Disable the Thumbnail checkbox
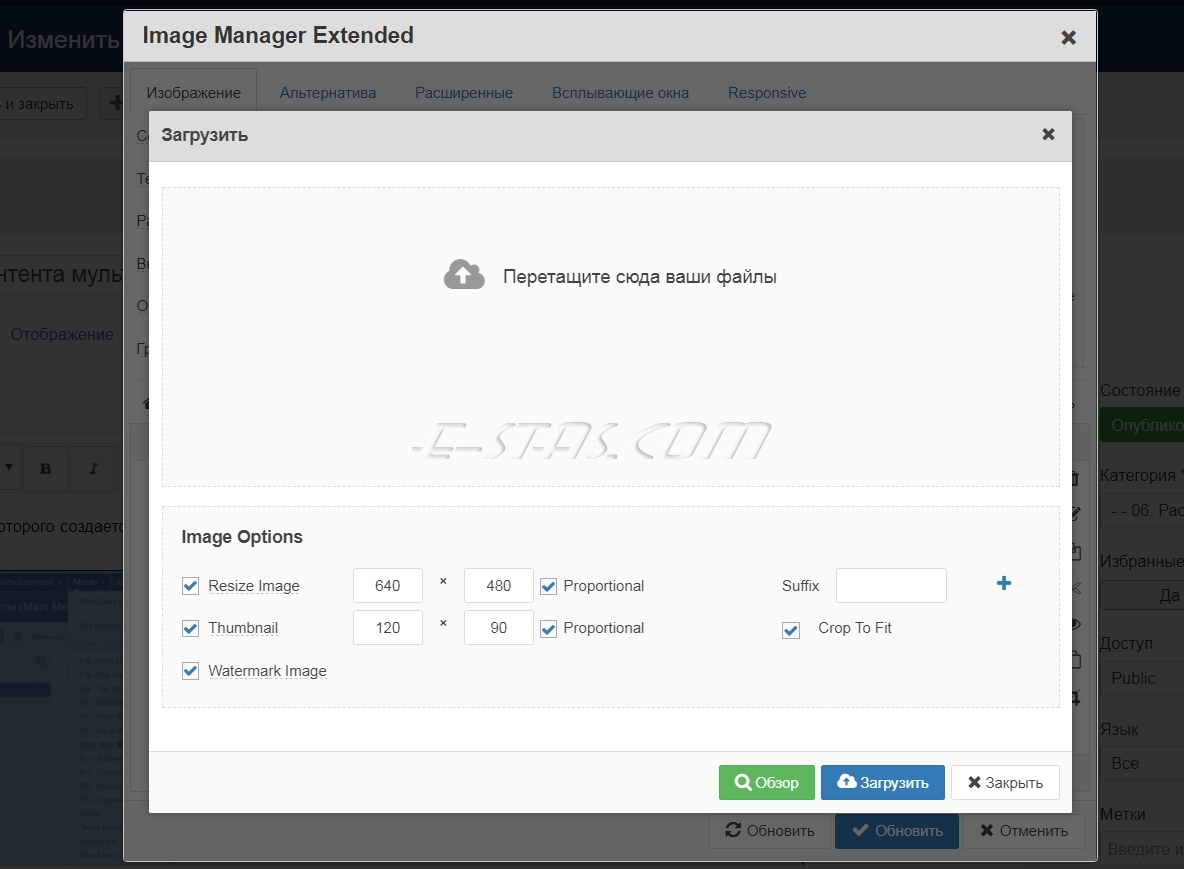 tap(190, 628)
